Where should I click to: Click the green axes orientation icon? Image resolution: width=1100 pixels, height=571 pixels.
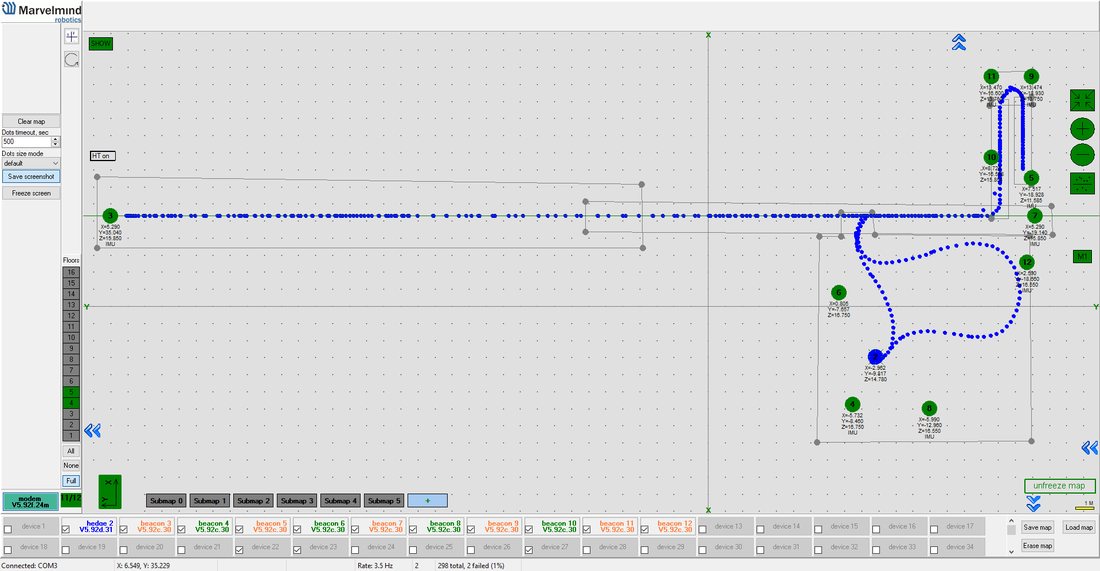coord(109,492)
